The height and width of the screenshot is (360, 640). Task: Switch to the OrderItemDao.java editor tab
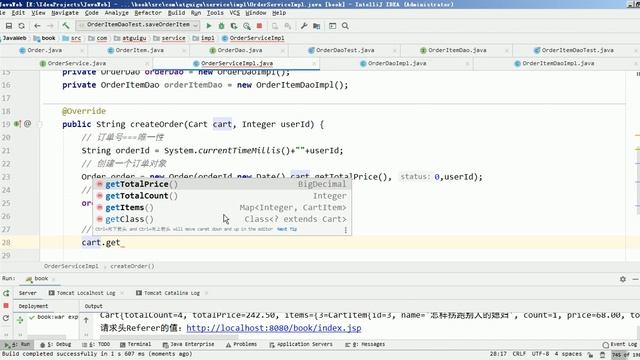457,50
